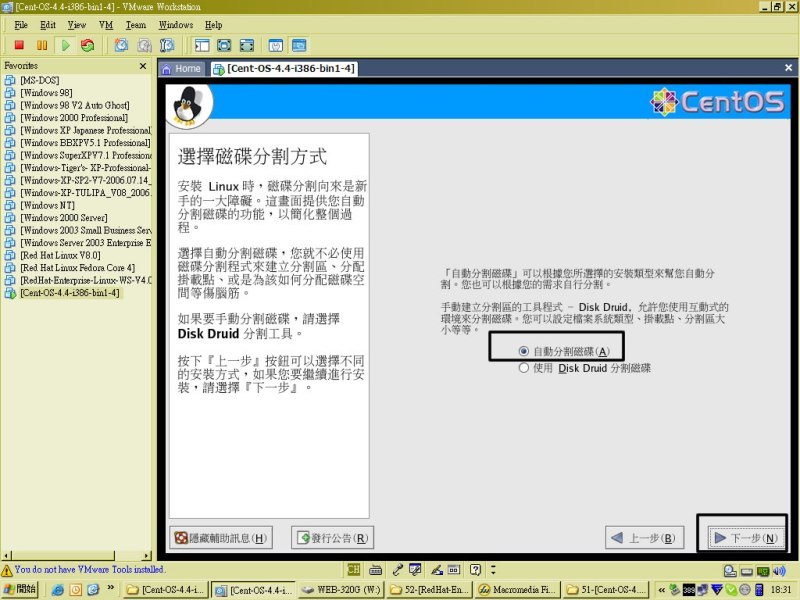Click the Next step (N) button

(x=746, y=538)
